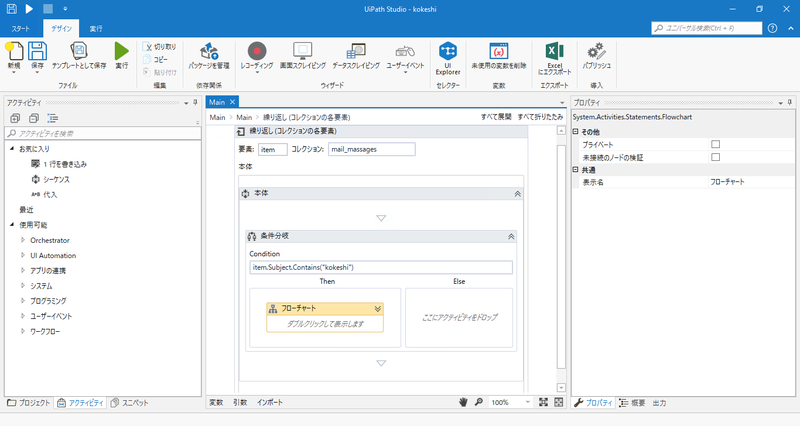Click expand all icon in Activities panel
The width and height of the screenshot is (800, 426).
[x=15, y=118]
